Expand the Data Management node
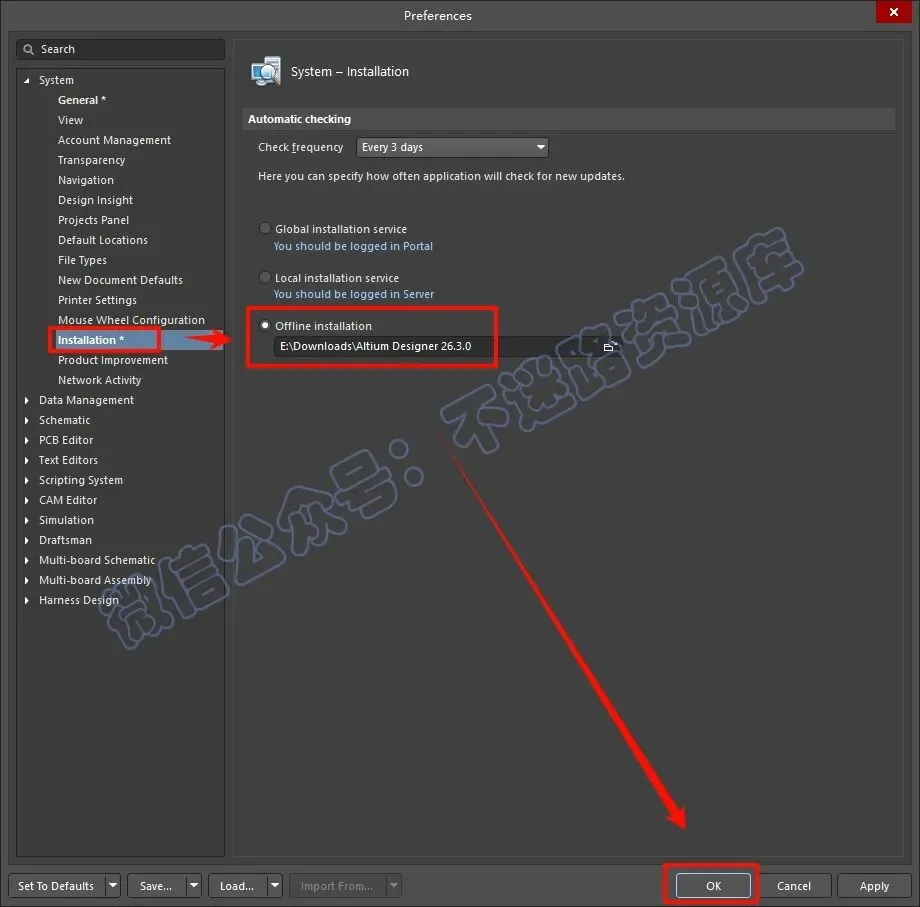 (x=26, y=400)
